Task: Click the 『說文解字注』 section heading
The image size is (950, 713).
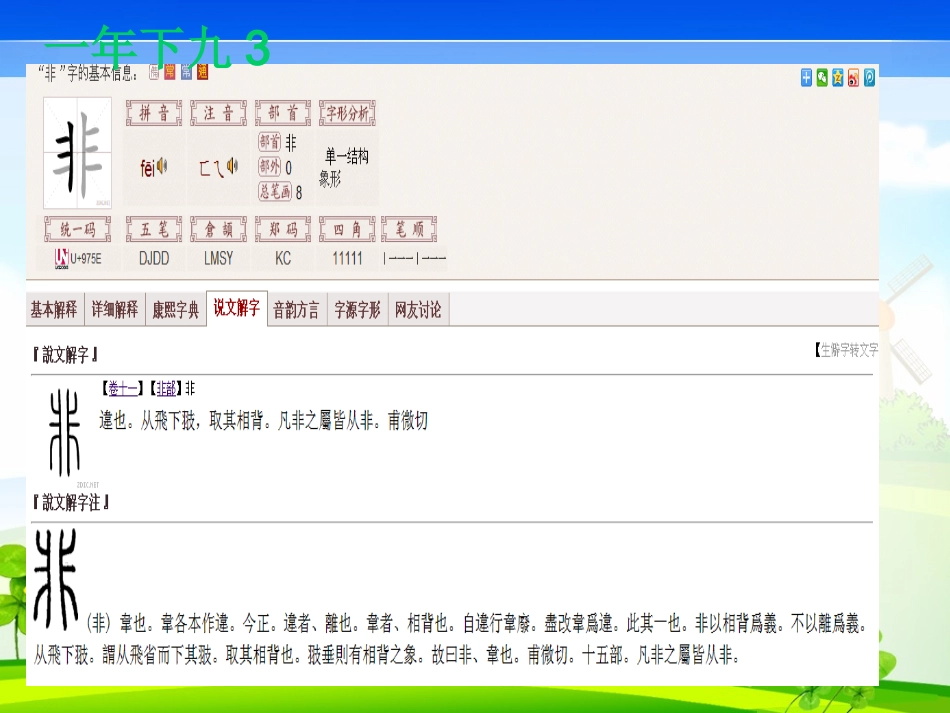Action: 71,502
